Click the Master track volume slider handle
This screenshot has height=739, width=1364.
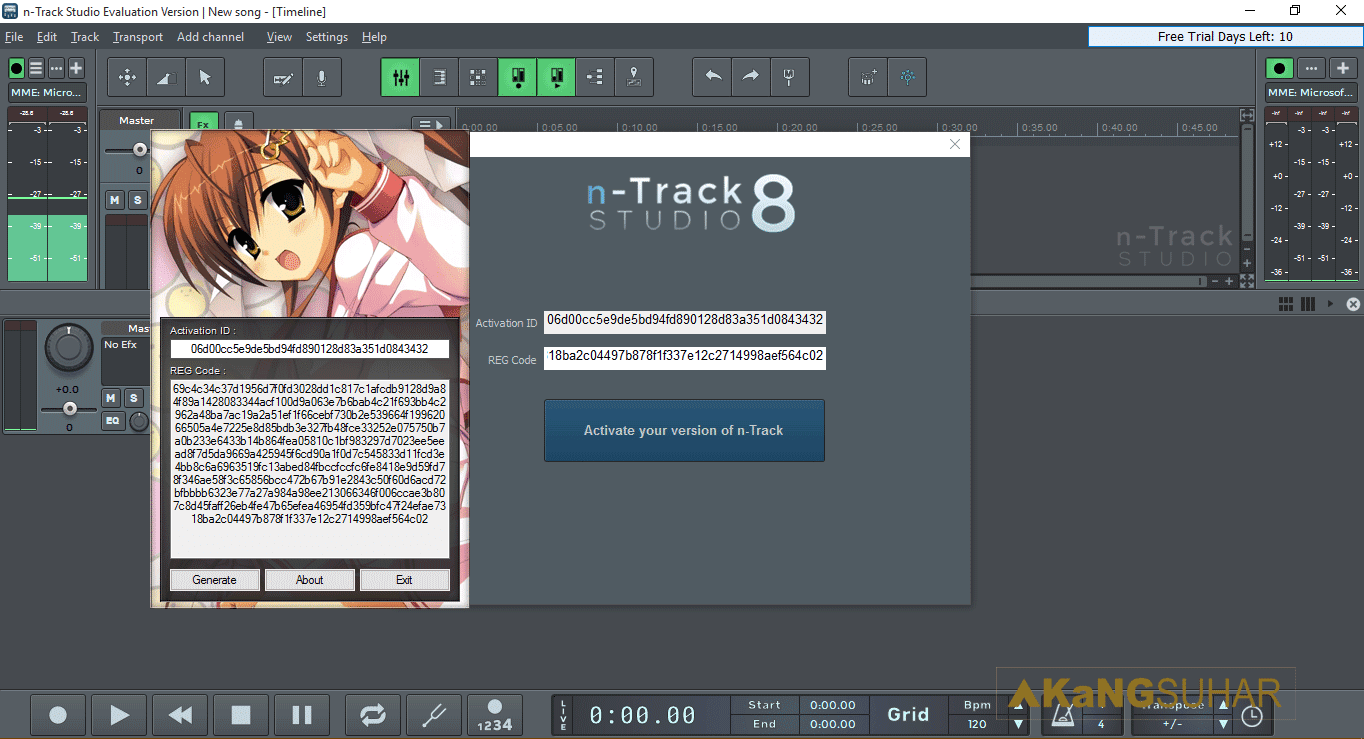[140, 150]
